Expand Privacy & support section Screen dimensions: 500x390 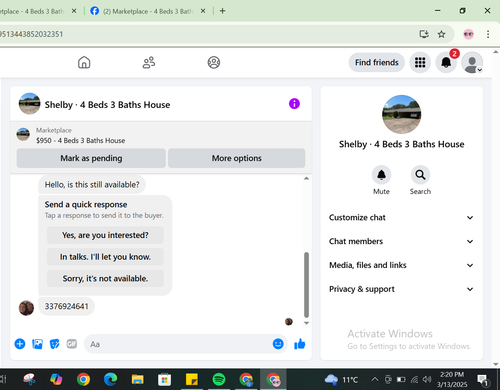[401, 289]
